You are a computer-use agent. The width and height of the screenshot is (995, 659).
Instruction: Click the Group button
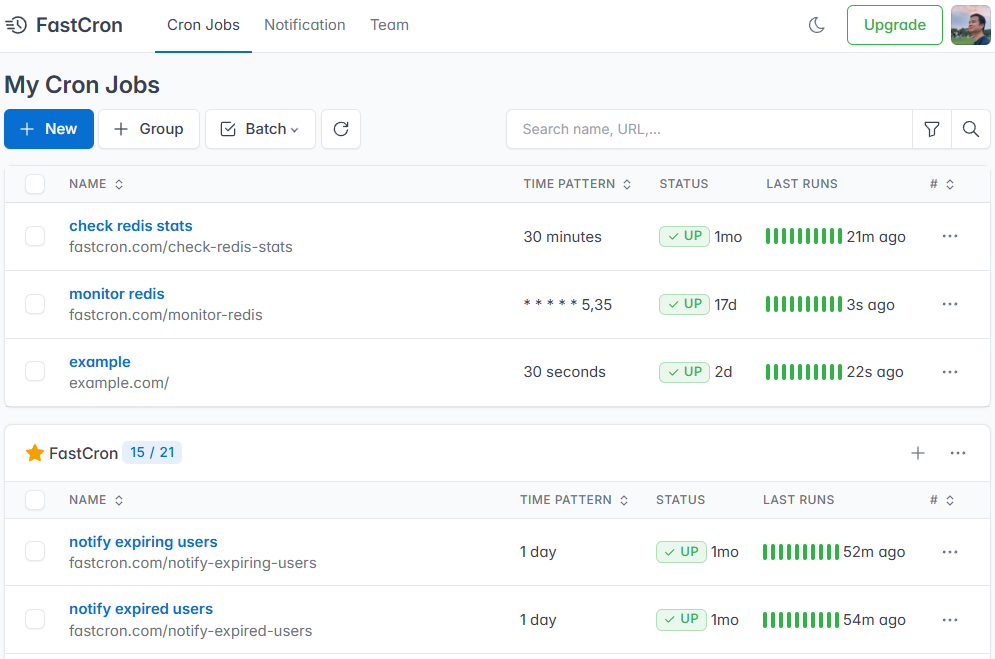(x=149, y=129)
